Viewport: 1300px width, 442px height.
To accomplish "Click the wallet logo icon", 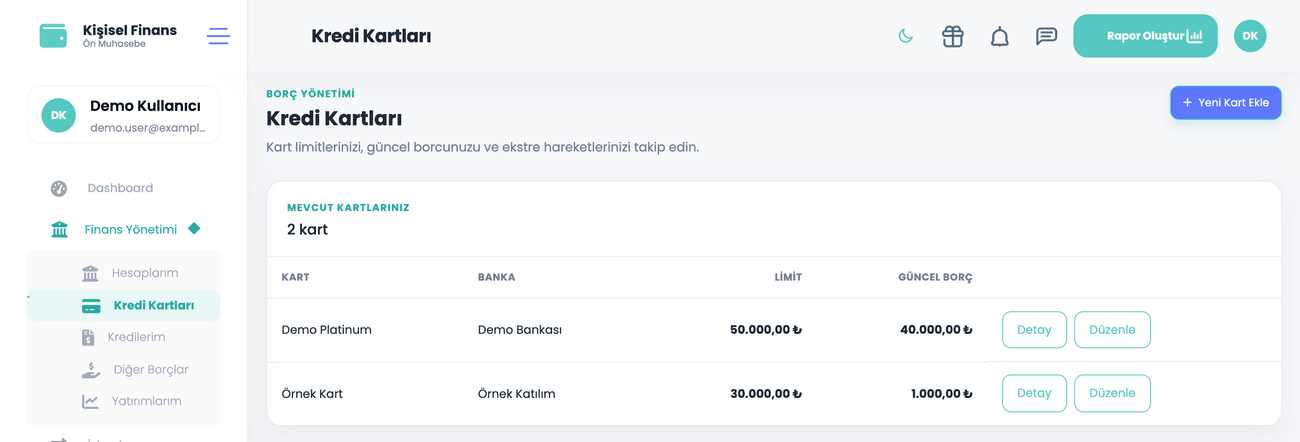I will (53, 36).
